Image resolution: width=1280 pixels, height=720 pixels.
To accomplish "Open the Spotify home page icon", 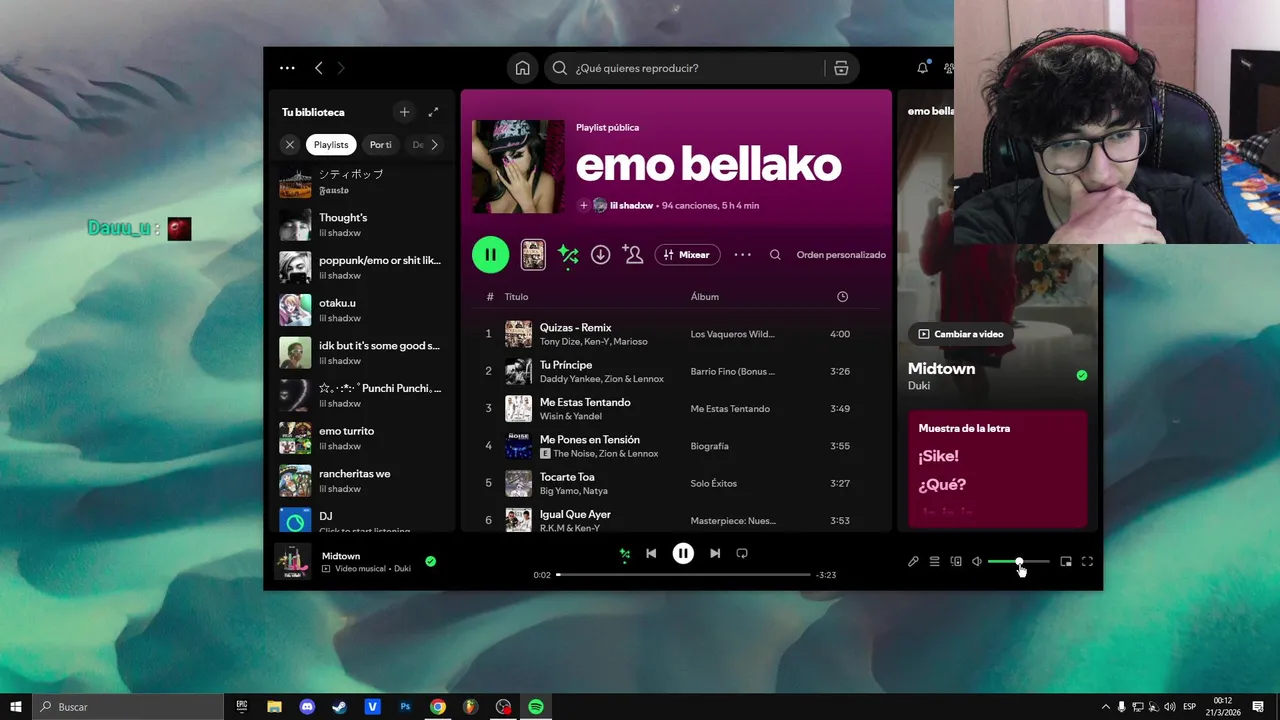I will [x=522, y=68].
